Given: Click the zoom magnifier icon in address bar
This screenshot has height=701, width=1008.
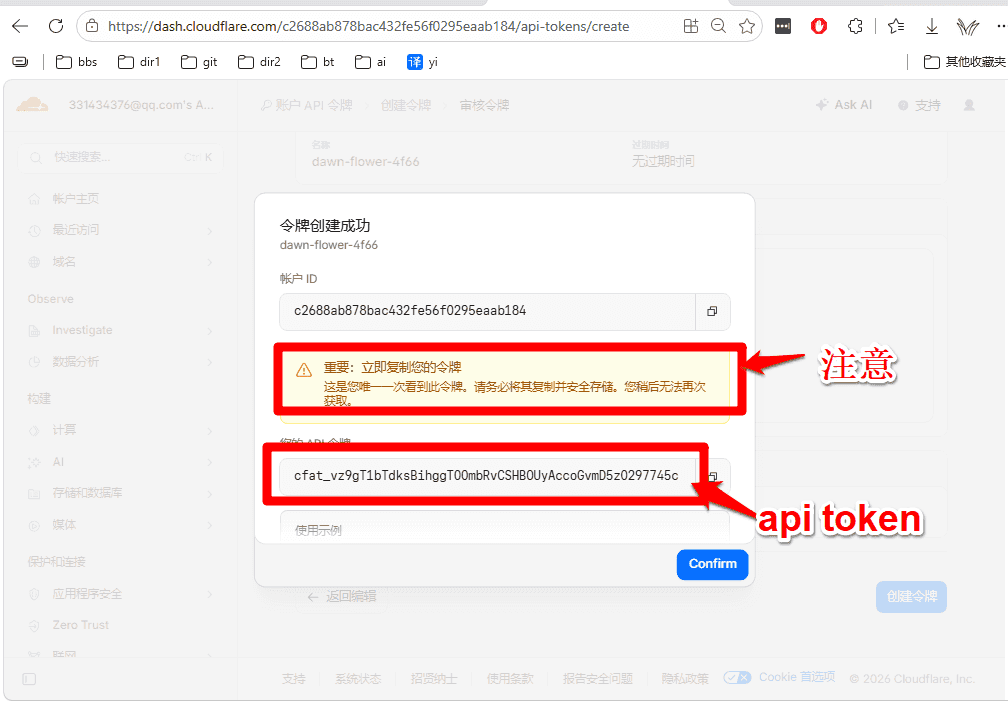Looking at the screenshot, I should tap(718, 26).
